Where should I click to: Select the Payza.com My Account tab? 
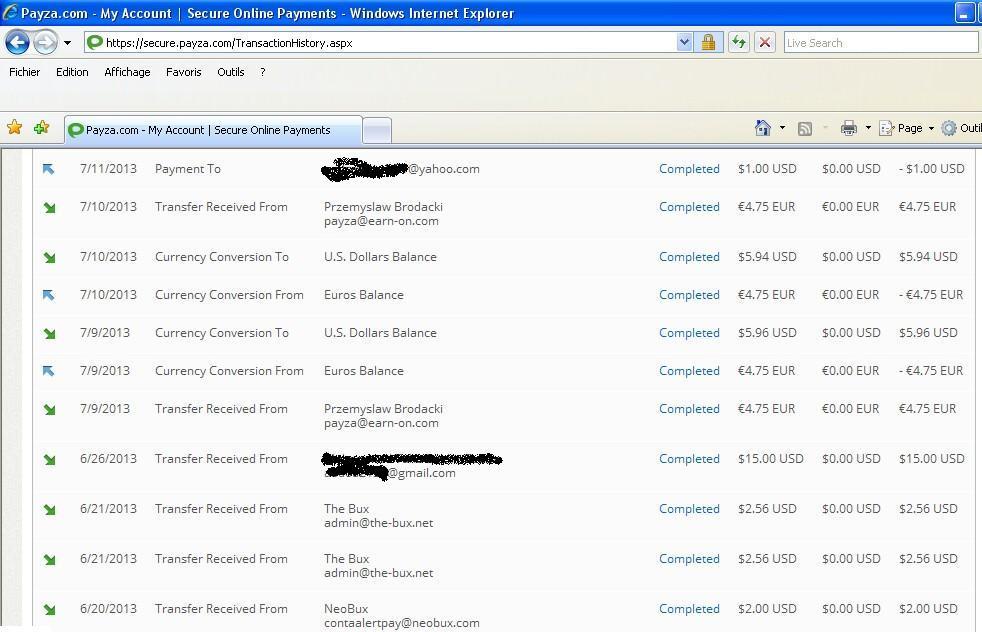coord(213,130)
